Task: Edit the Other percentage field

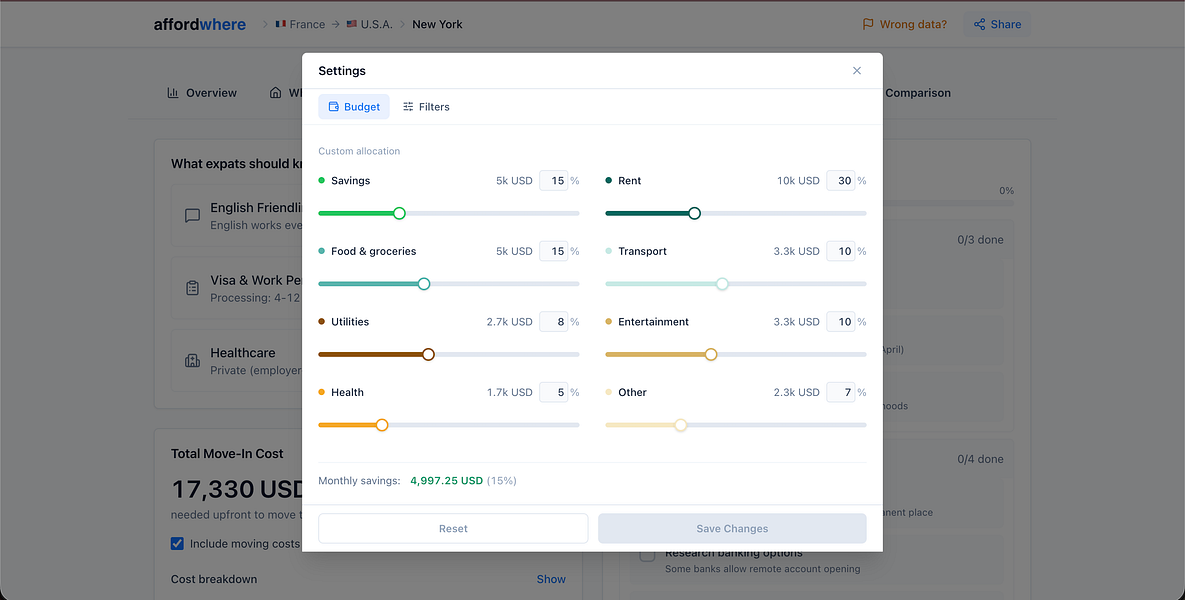Action: point(840,392)
